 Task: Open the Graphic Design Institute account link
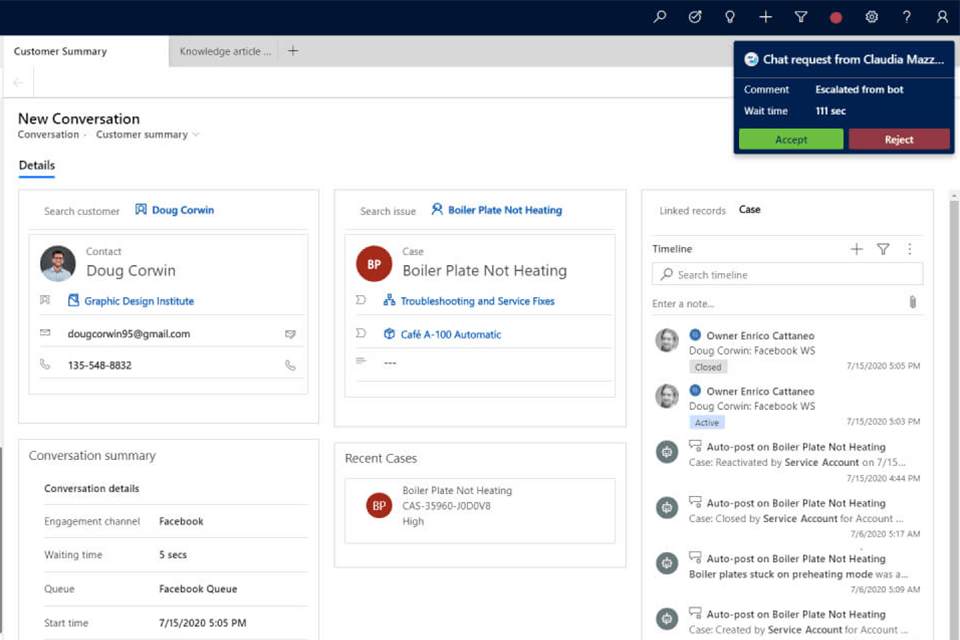[139, 301]
